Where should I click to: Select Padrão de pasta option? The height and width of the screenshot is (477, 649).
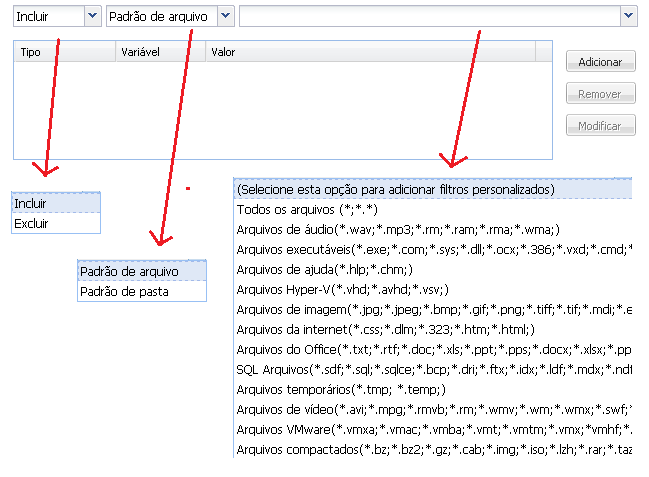[x=142, y=292]
